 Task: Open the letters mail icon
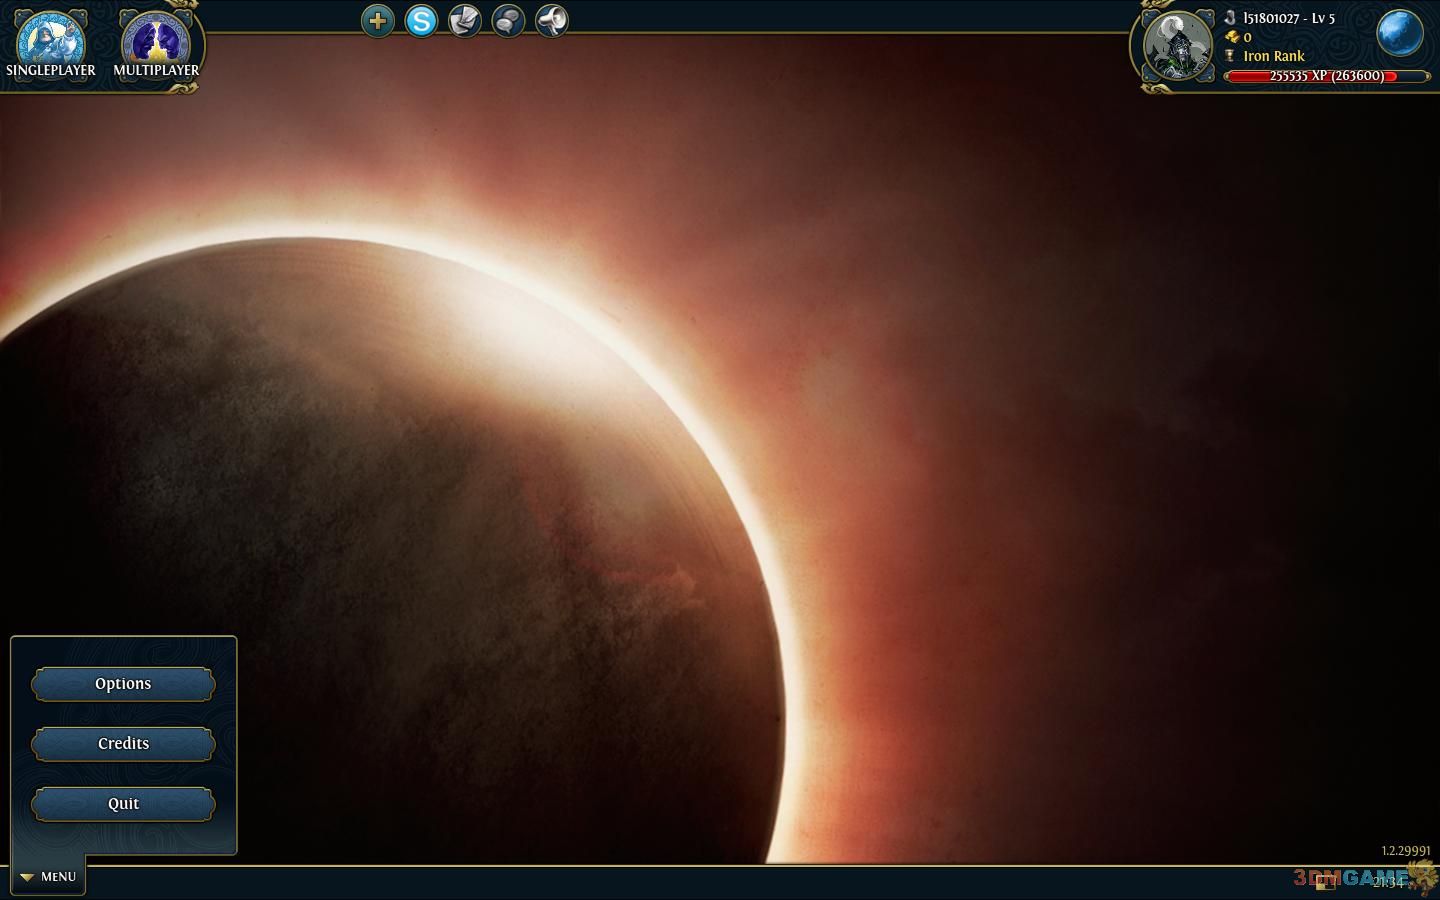[x=465, y=20]
